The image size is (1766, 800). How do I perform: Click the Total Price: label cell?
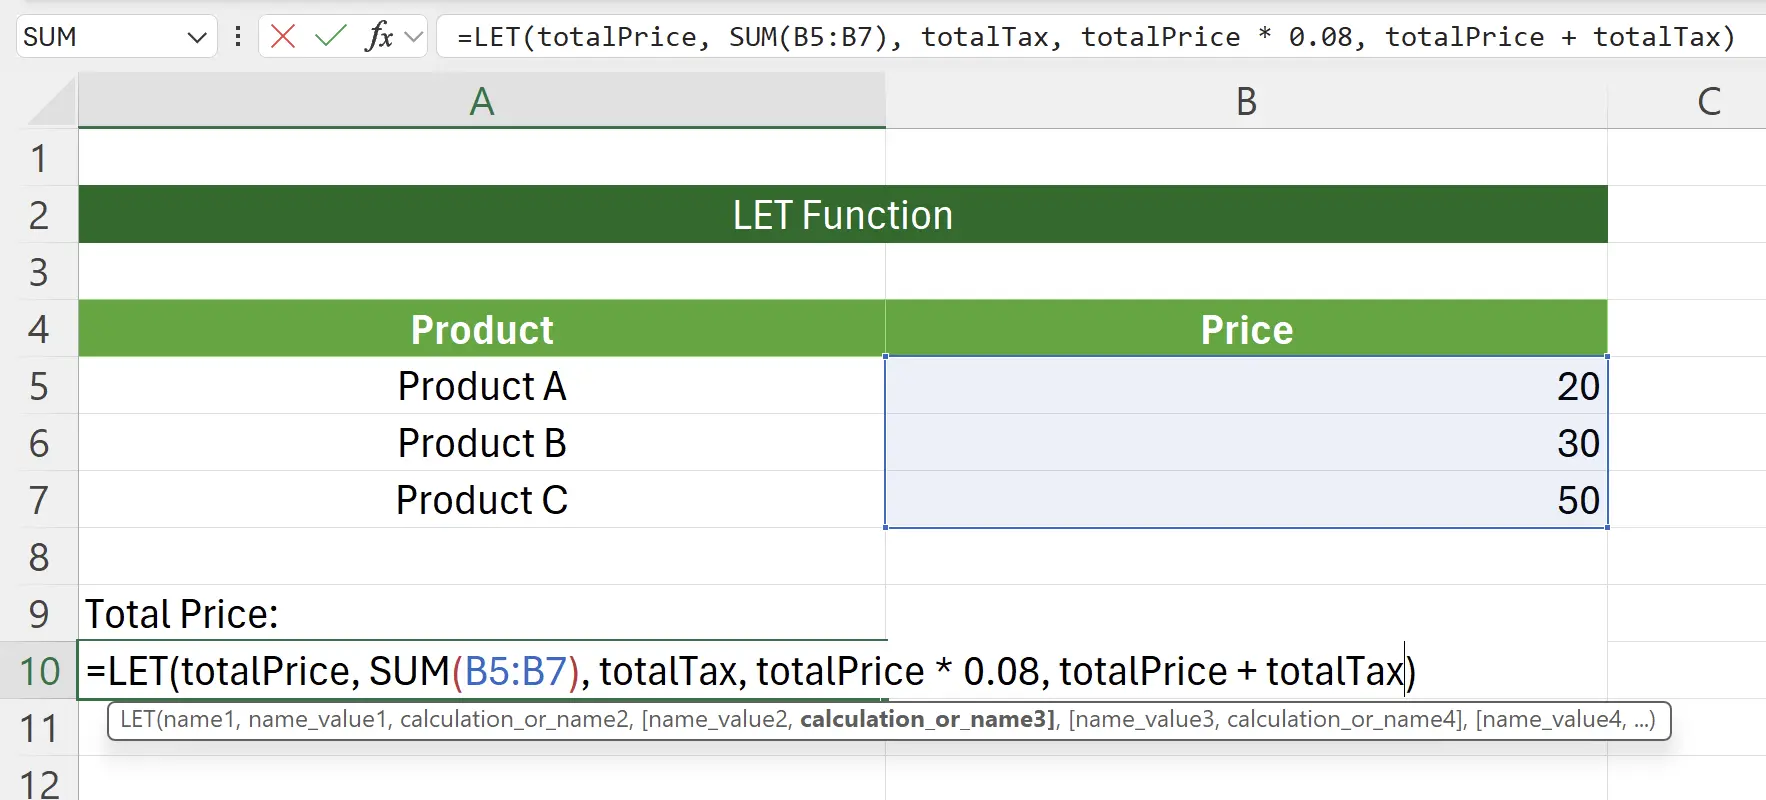(x=482, y=614)
